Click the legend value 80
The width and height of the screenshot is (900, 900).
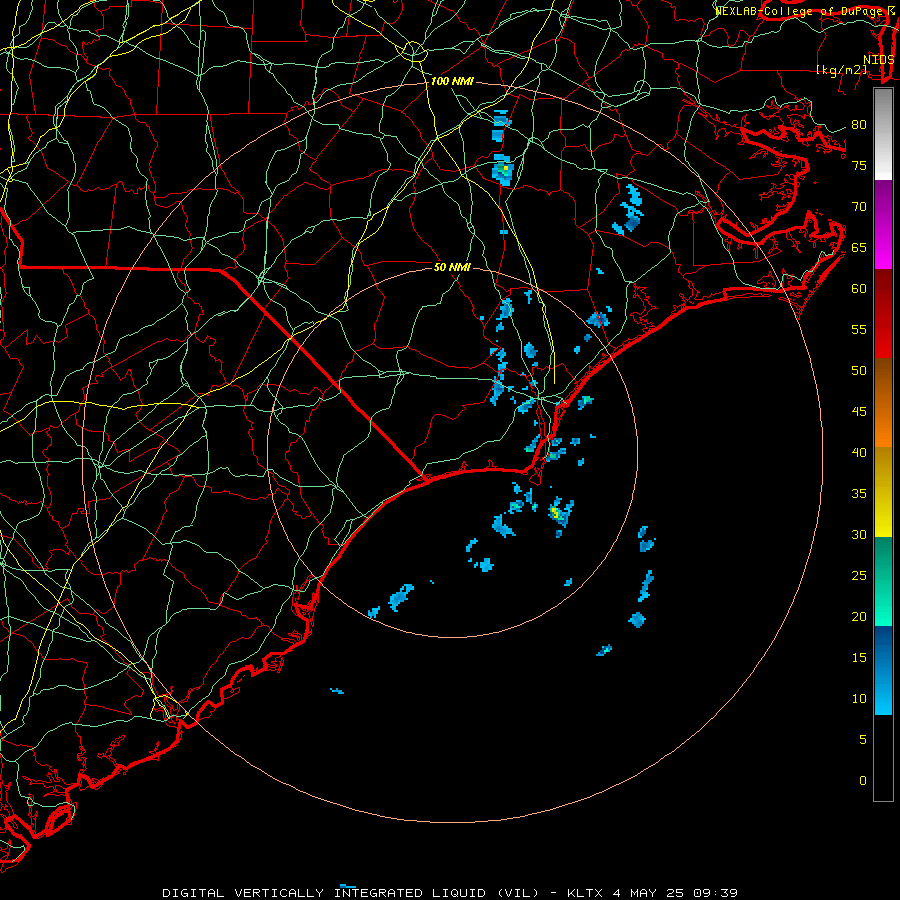[859, 125]
